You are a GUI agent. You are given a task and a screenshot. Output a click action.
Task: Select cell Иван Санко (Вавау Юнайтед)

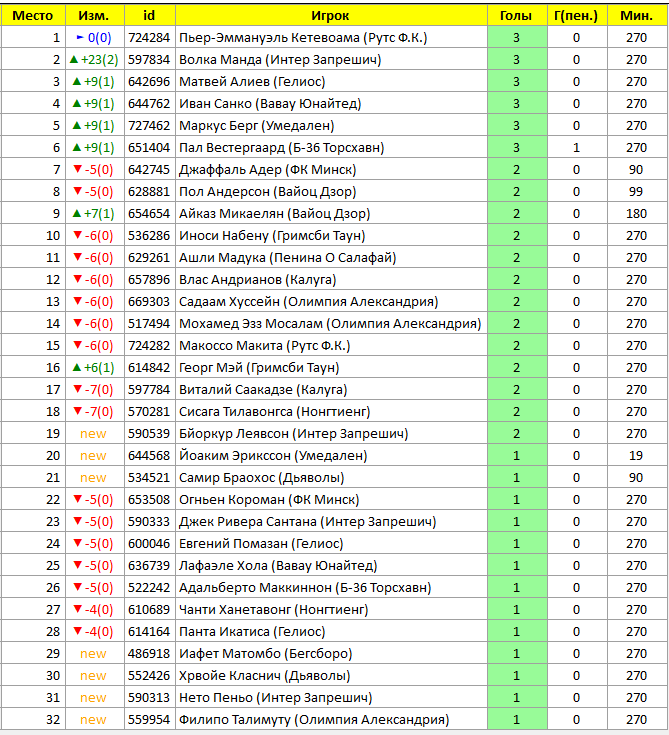coord(331,104)
